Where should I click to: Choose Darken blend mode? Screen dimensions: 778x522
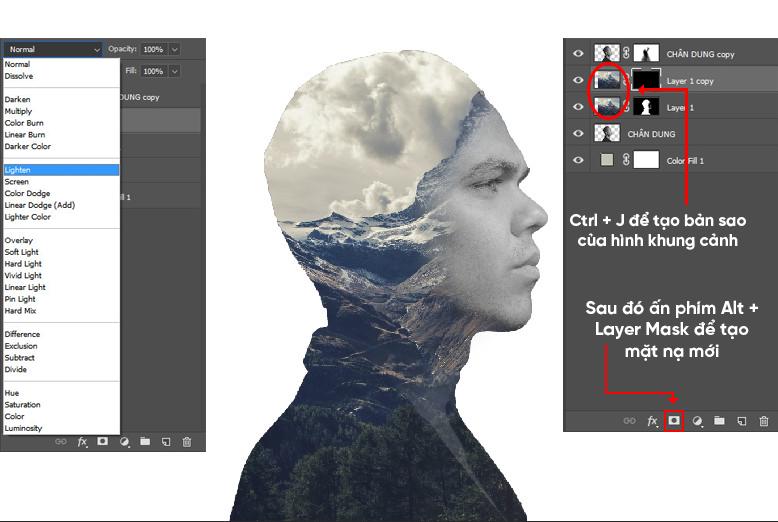(x=61, y=99)
